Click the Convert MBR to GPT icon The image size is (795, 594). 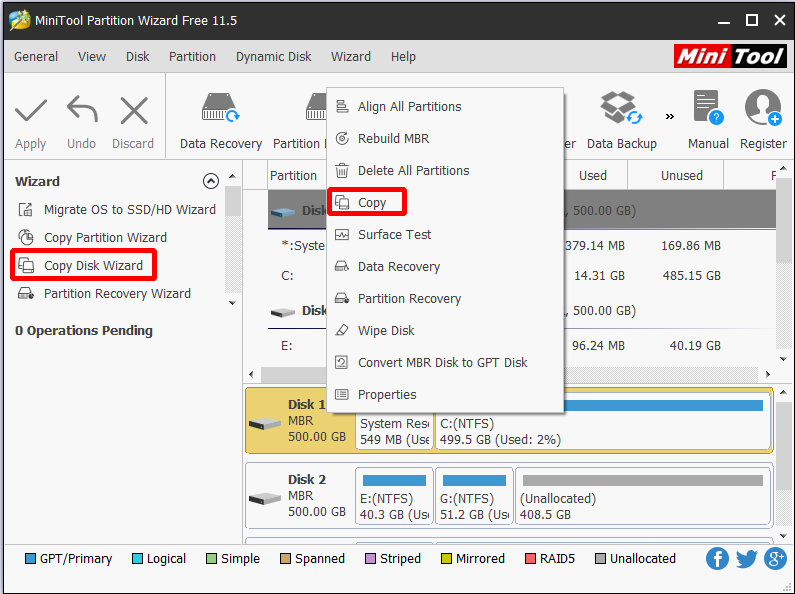[342, 362]
